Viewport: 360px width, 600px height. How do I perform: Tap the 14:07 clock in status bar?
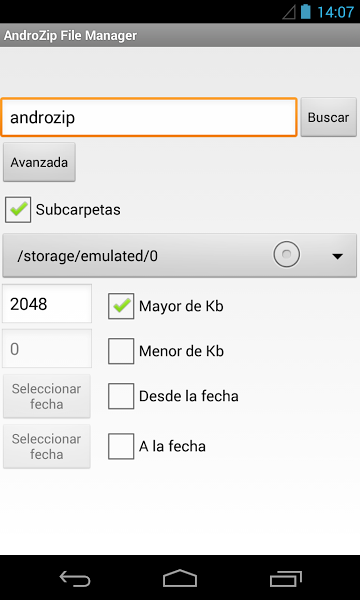coord(335,12)
